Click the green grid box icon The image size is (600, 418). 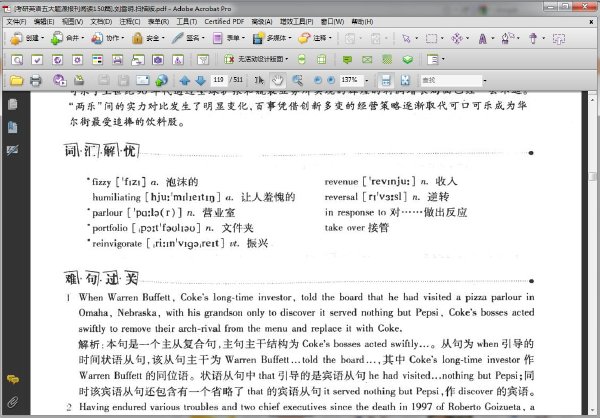387,59
